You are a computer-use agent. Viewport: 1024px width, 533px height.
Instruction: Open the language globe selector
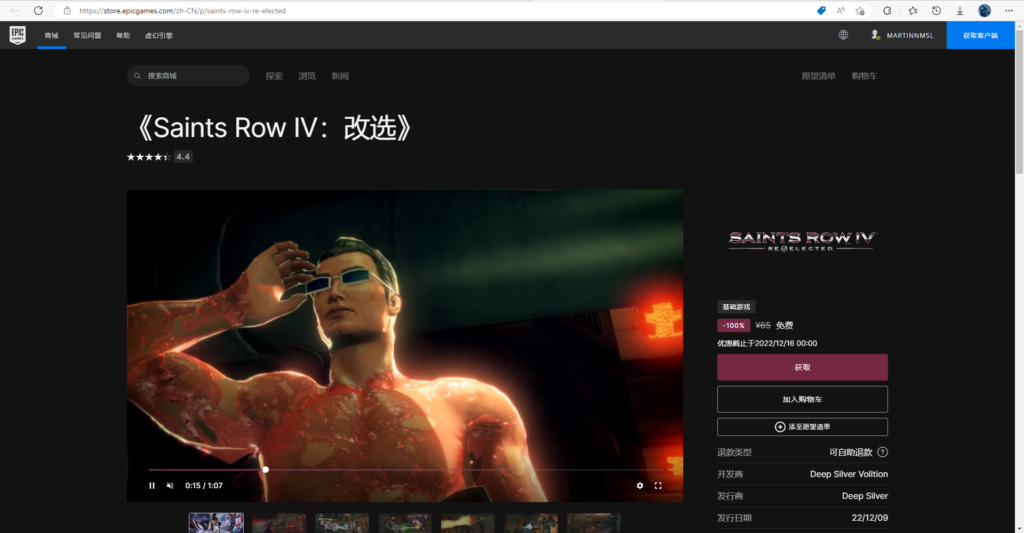pos(843,35)
